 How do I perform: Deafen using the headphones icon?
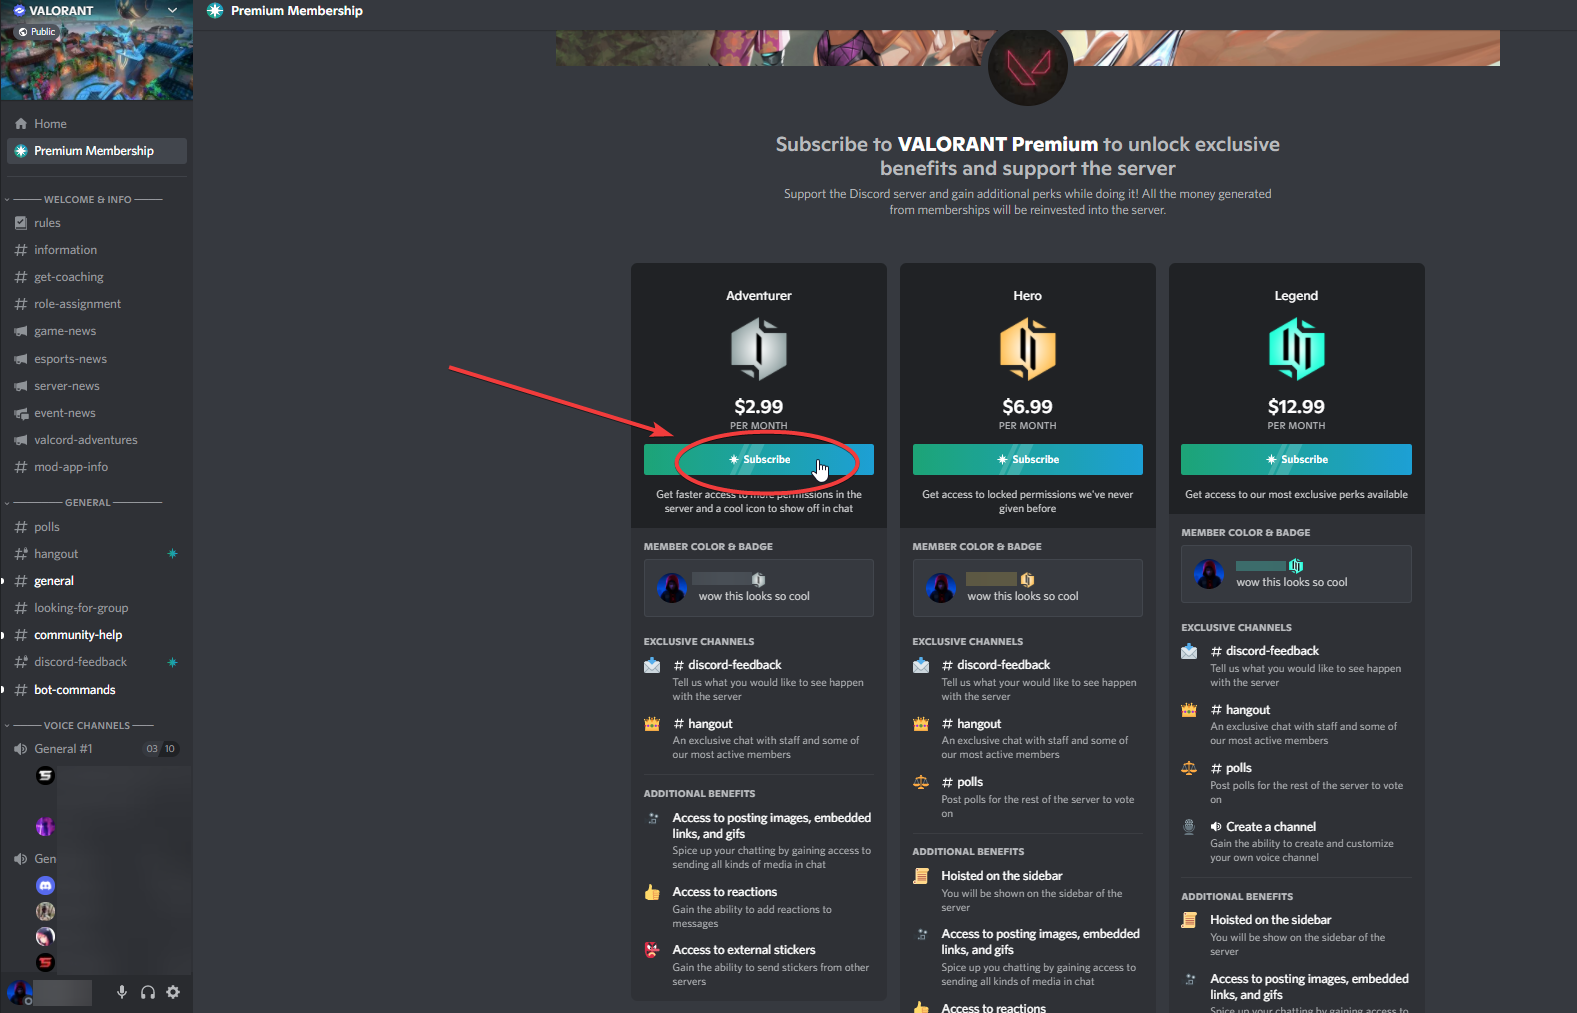[148, 992]
